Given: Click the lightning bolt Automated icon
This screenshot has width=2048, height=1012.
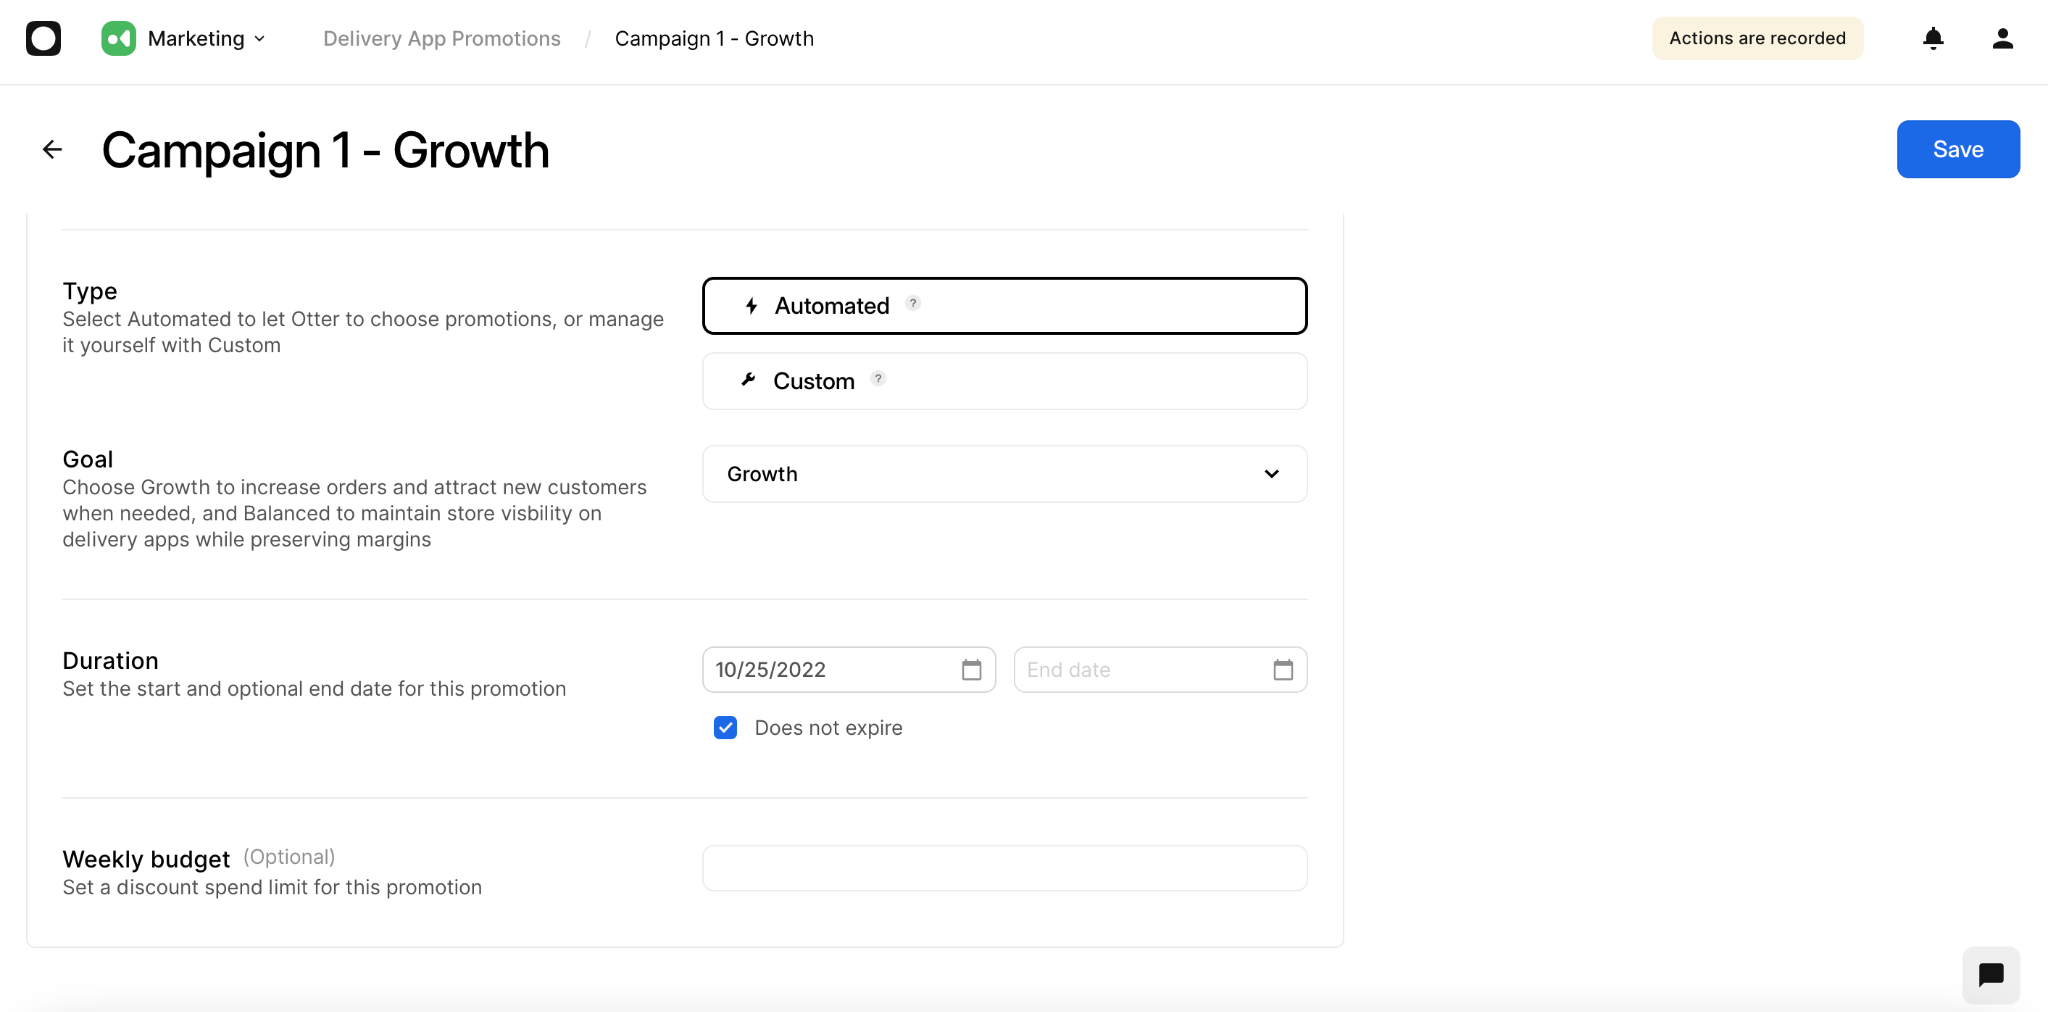Looking at the screenshot, I should click(752, 306).
